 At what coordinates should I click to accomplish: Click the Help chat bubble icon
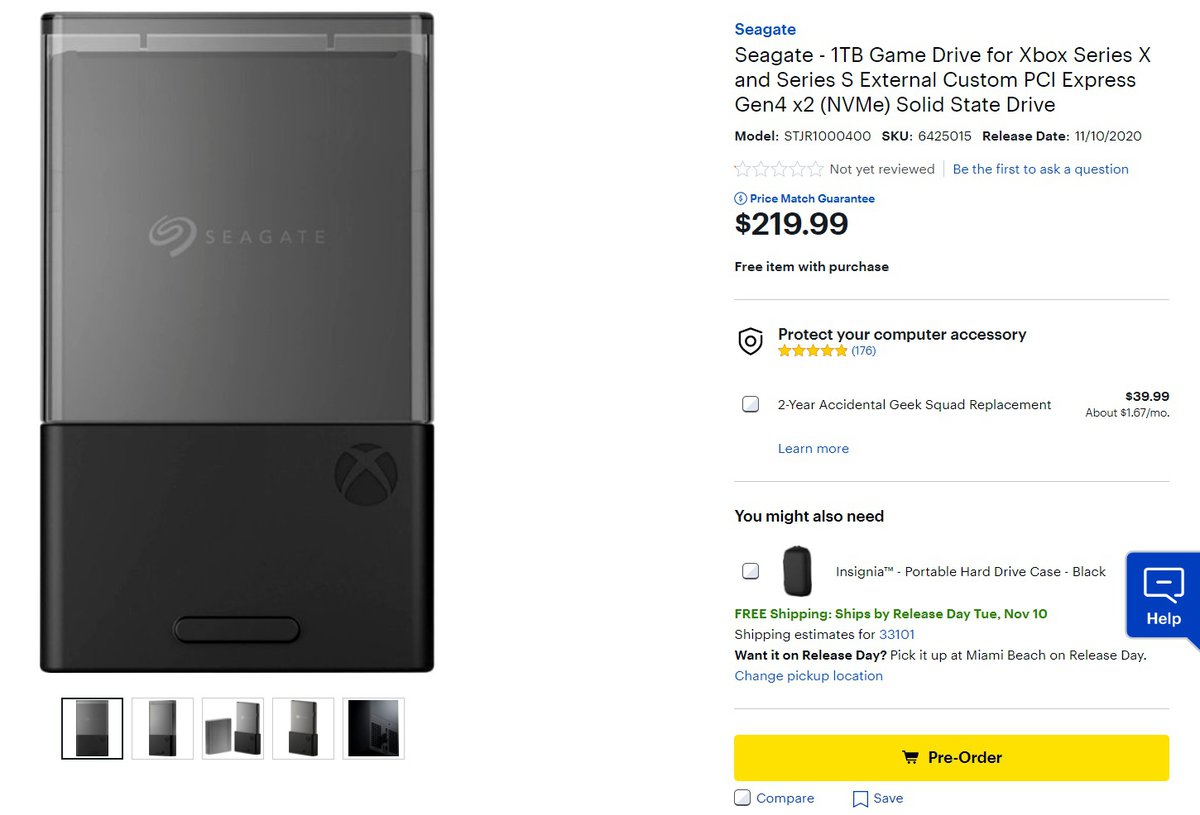pyautogui.click(x=1163, y=584)
